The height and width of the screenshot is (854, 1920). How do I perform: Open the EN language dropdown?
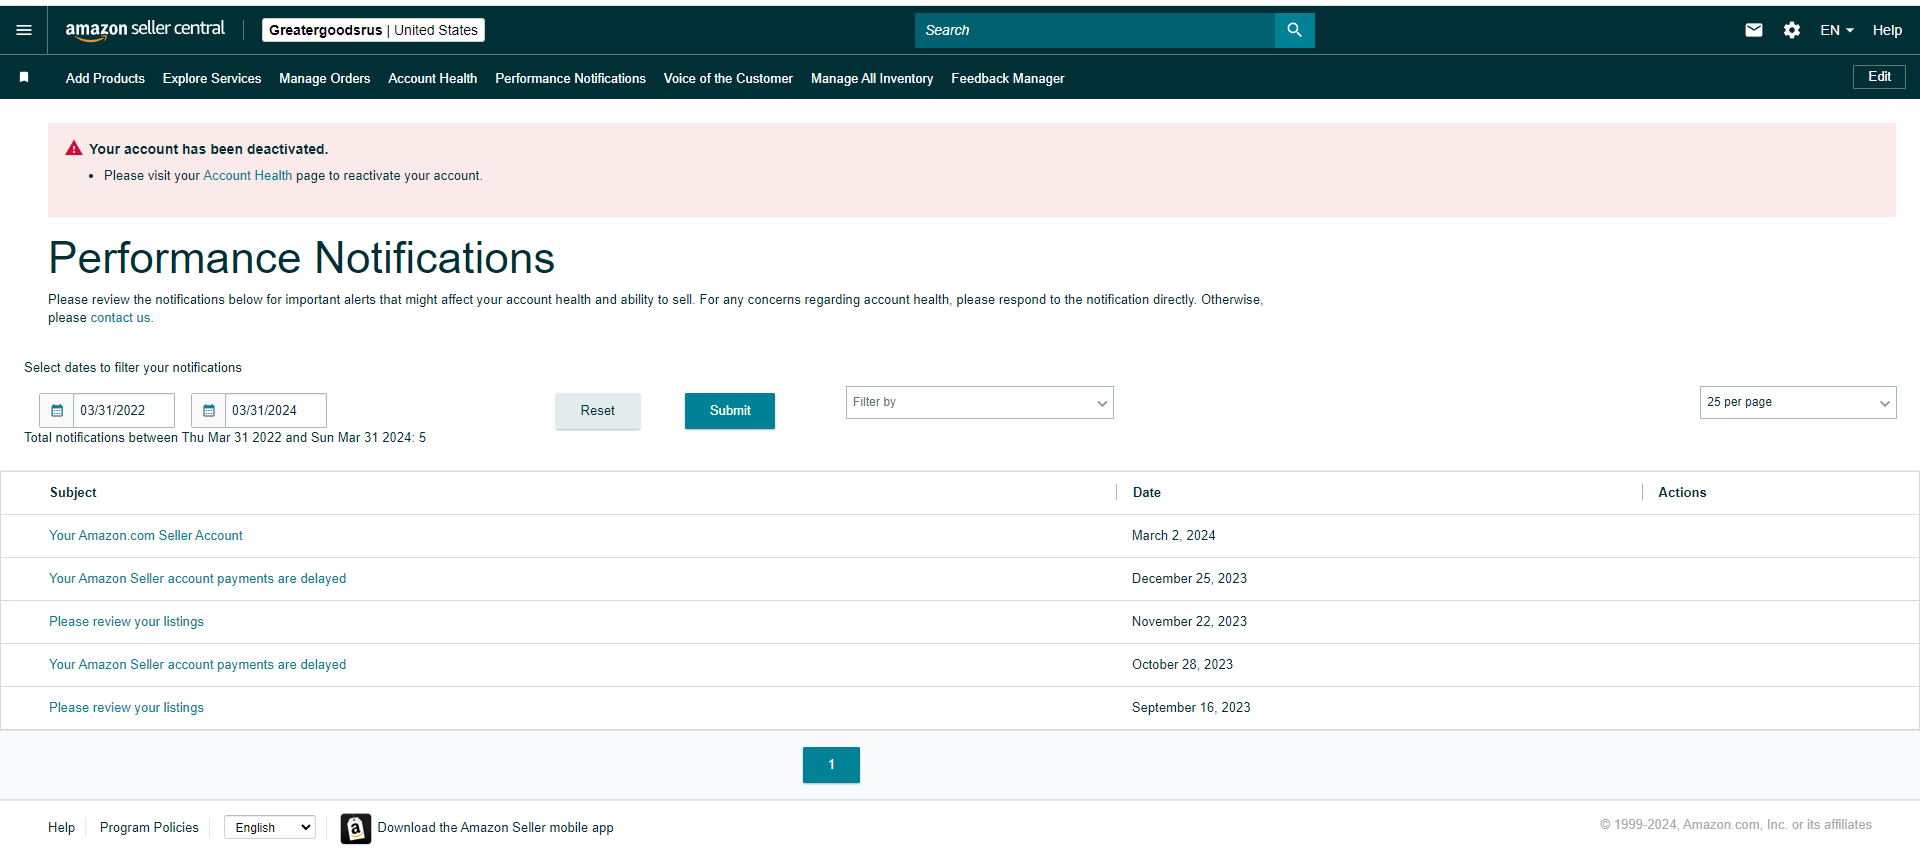pyautogui.click(x=1837, y=30)
